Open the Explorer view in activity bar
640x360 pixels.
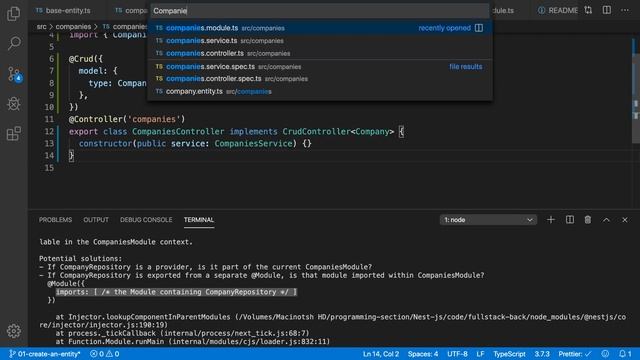pos(13,13)
